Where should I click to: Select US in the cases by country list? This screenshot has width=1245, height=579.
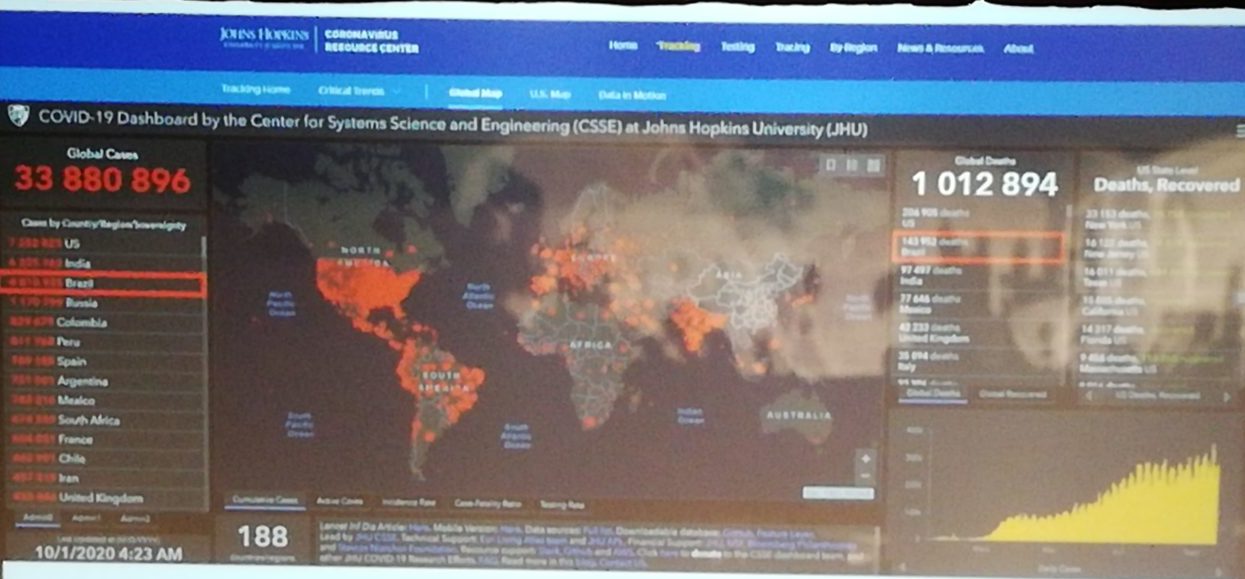click(x=101, y=243)
